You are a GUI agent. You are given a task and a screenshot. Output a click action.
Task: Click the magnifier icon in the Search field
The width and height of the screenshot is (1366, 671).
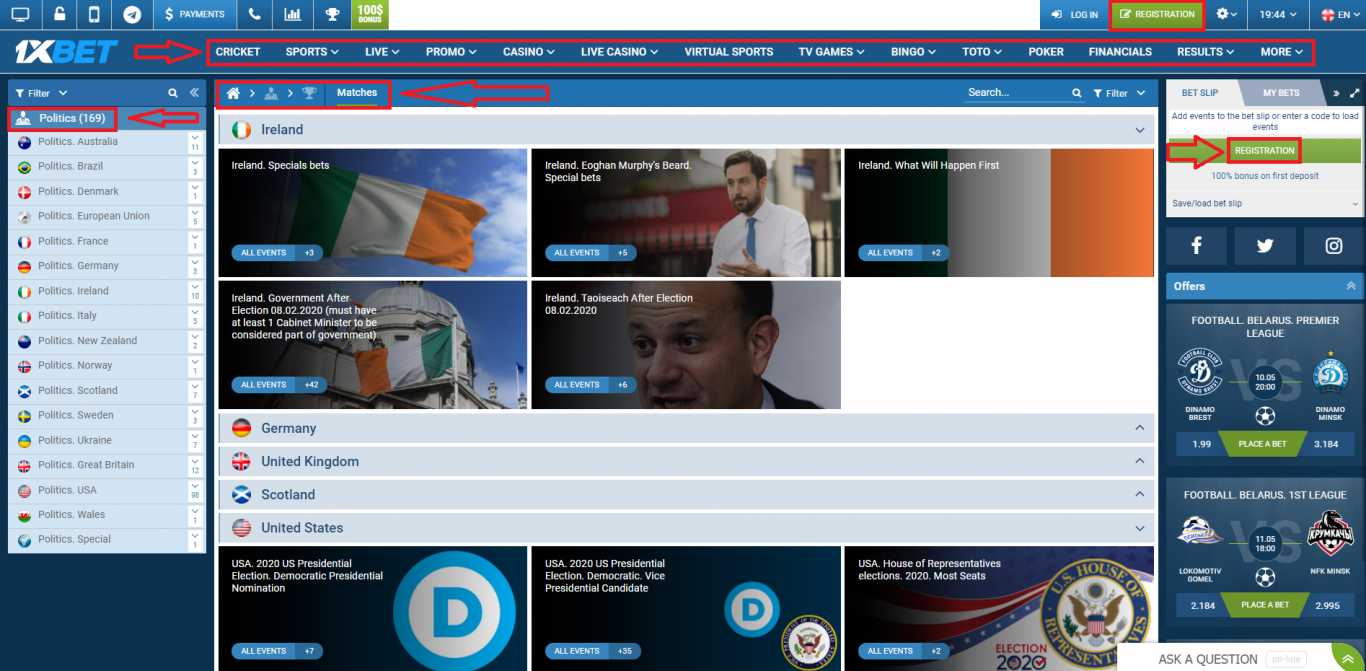1077,93
